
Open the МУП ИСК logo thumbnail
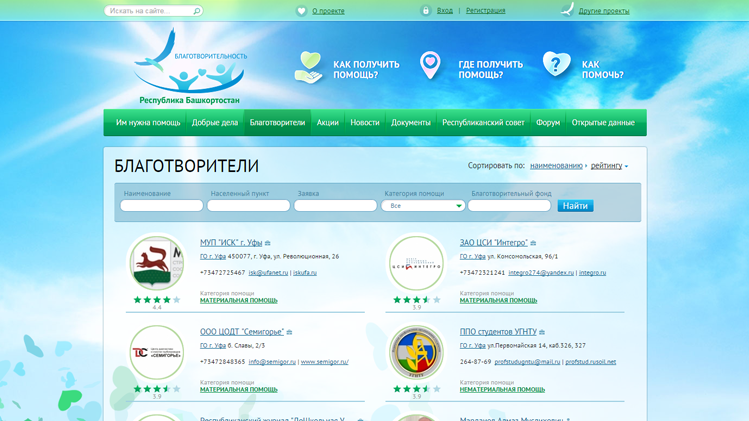[157, 263]
